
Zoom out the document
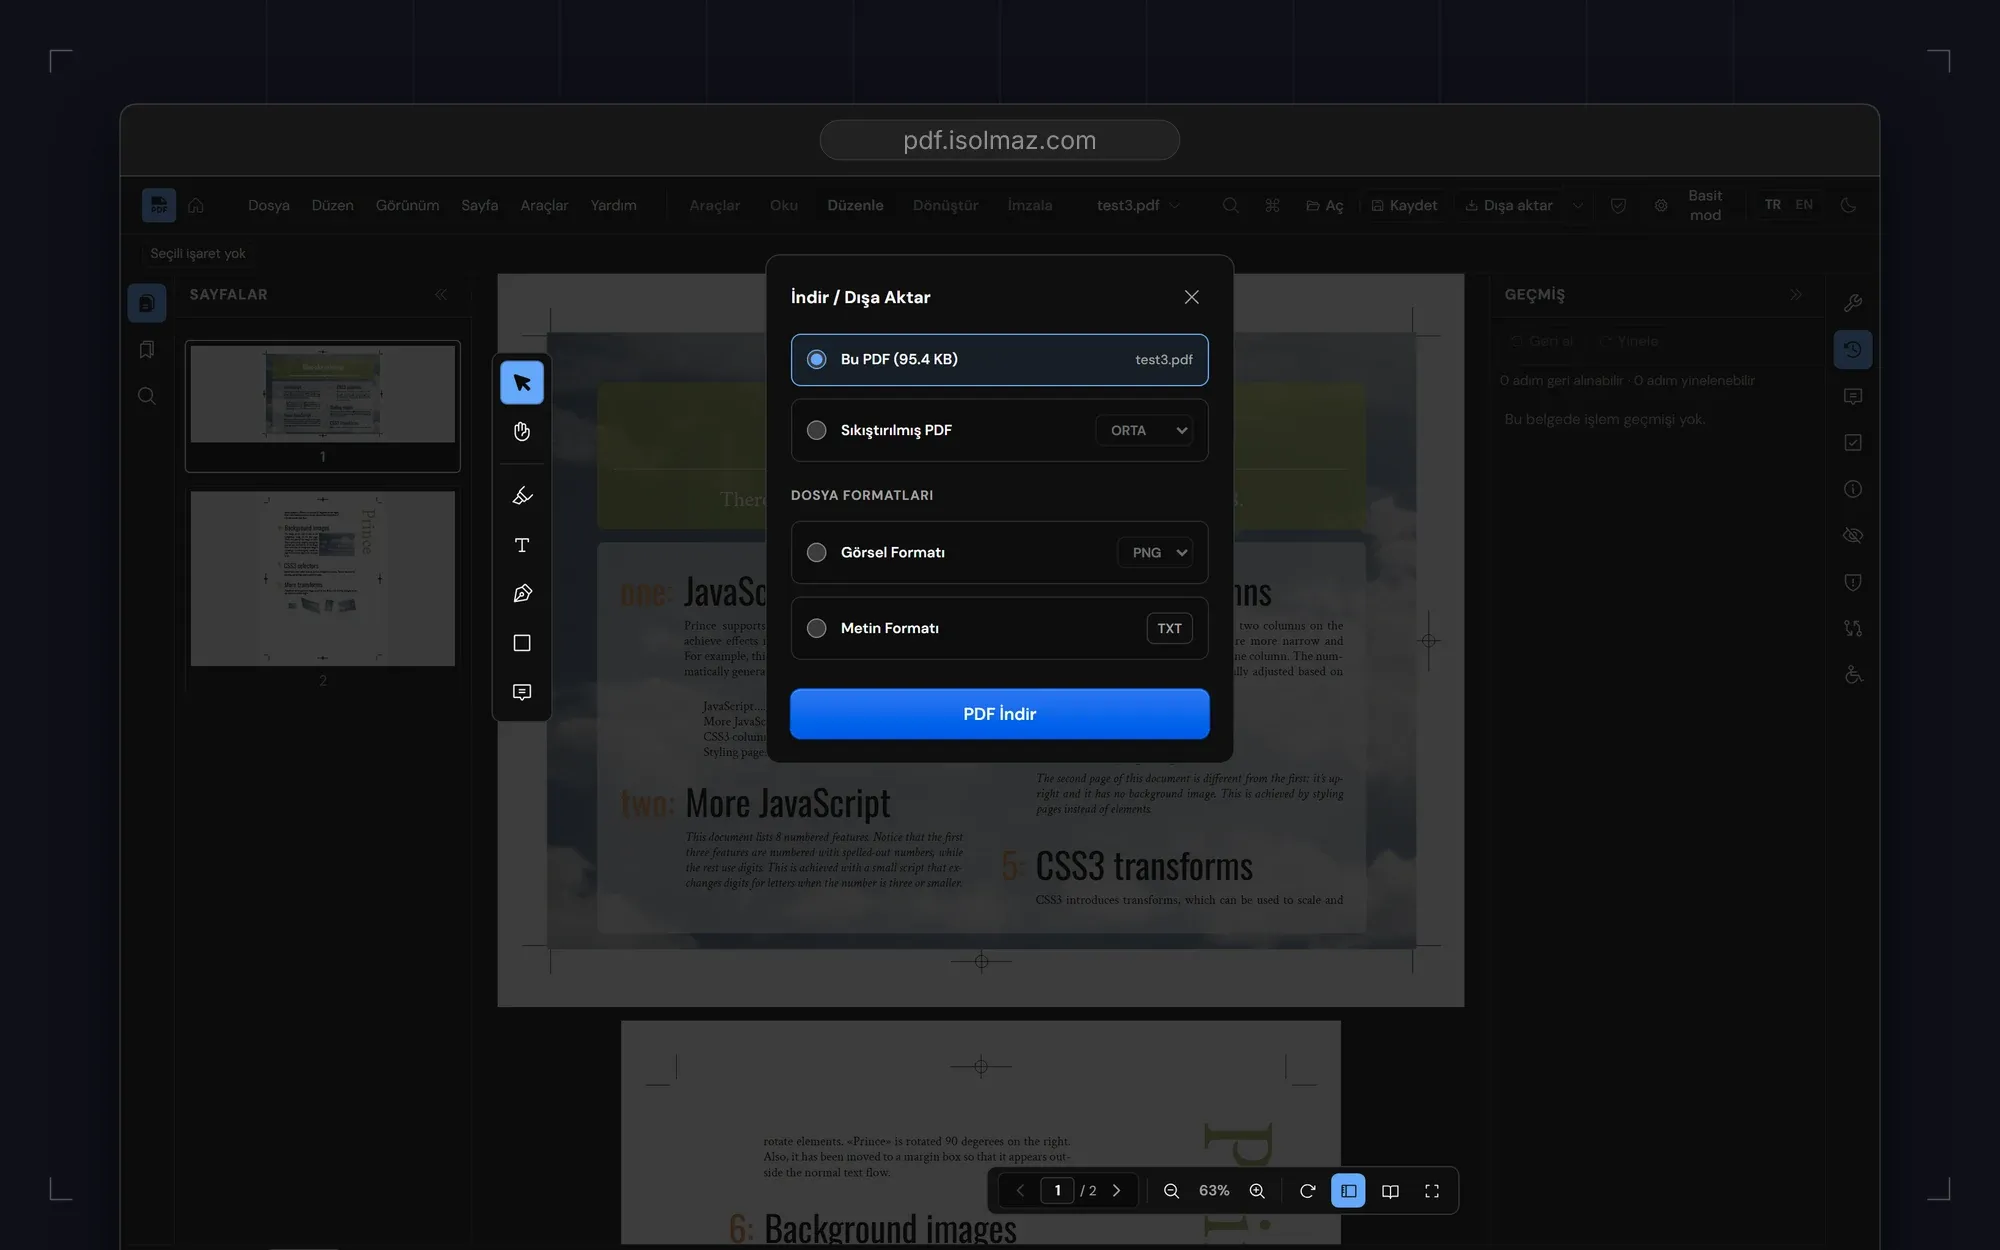[x=1171, y=1191]
